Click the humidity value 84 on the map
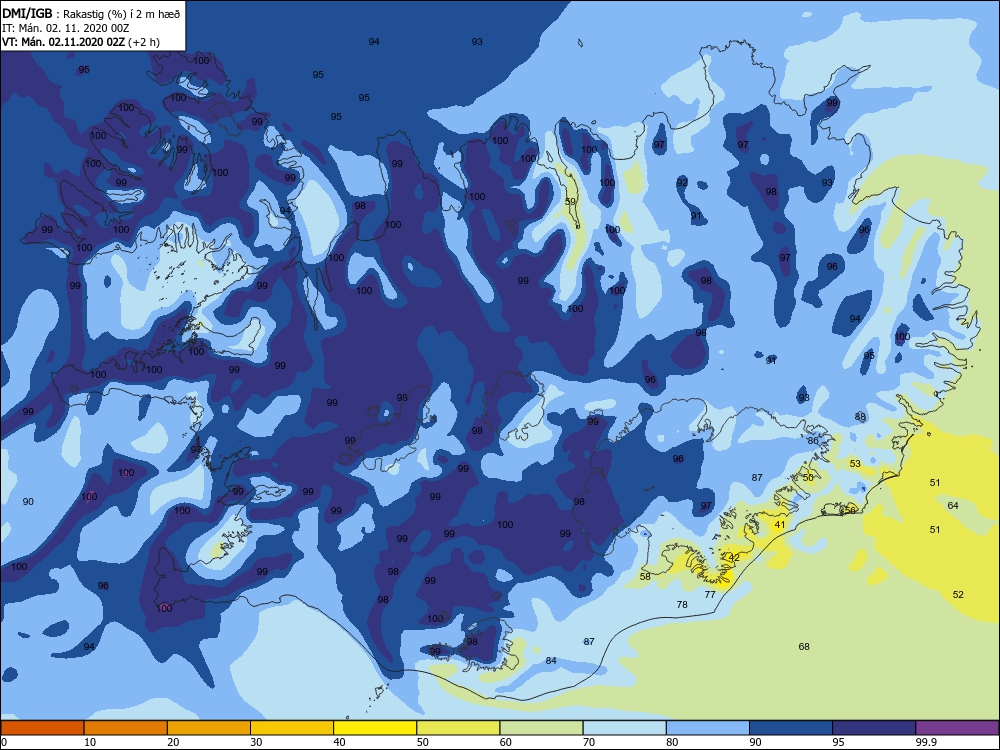 pyautogui.click(x=551, y=661)
